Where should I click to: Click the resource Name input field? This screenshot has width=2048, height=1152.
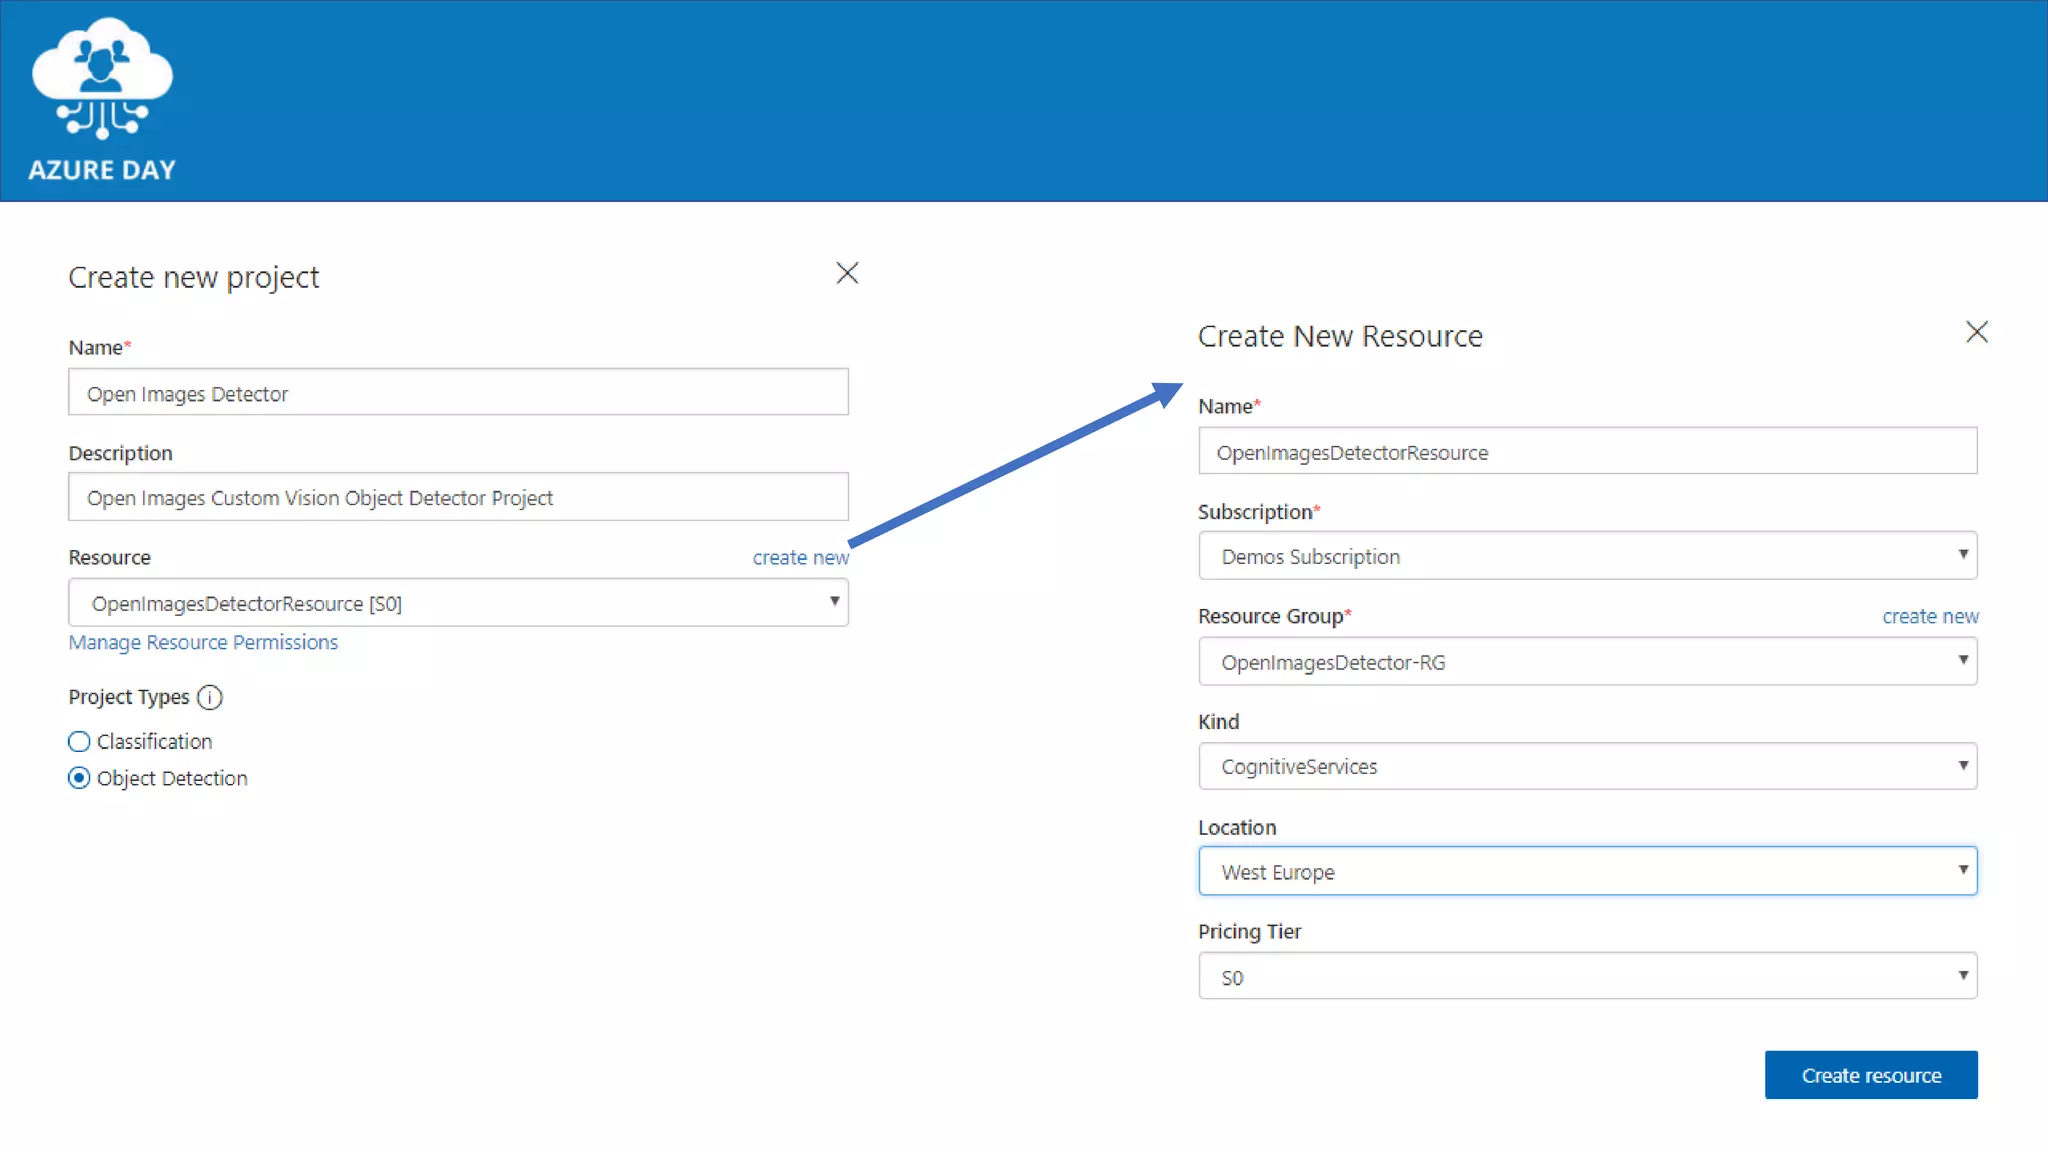coord(1587,452)
